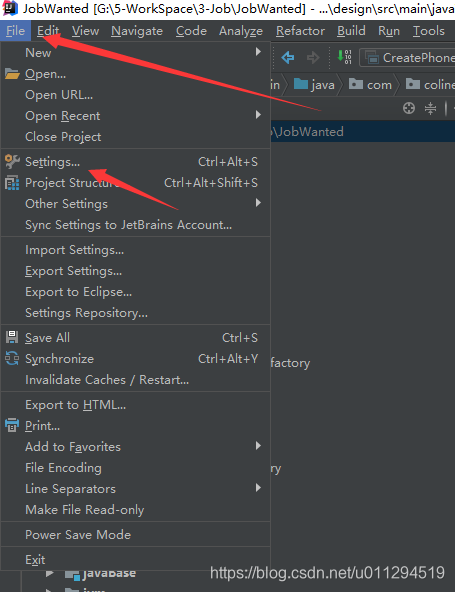This screenshot has height=592, width=455.
Task: Click the Save All floppy disk icon
Action: (12, 337)
